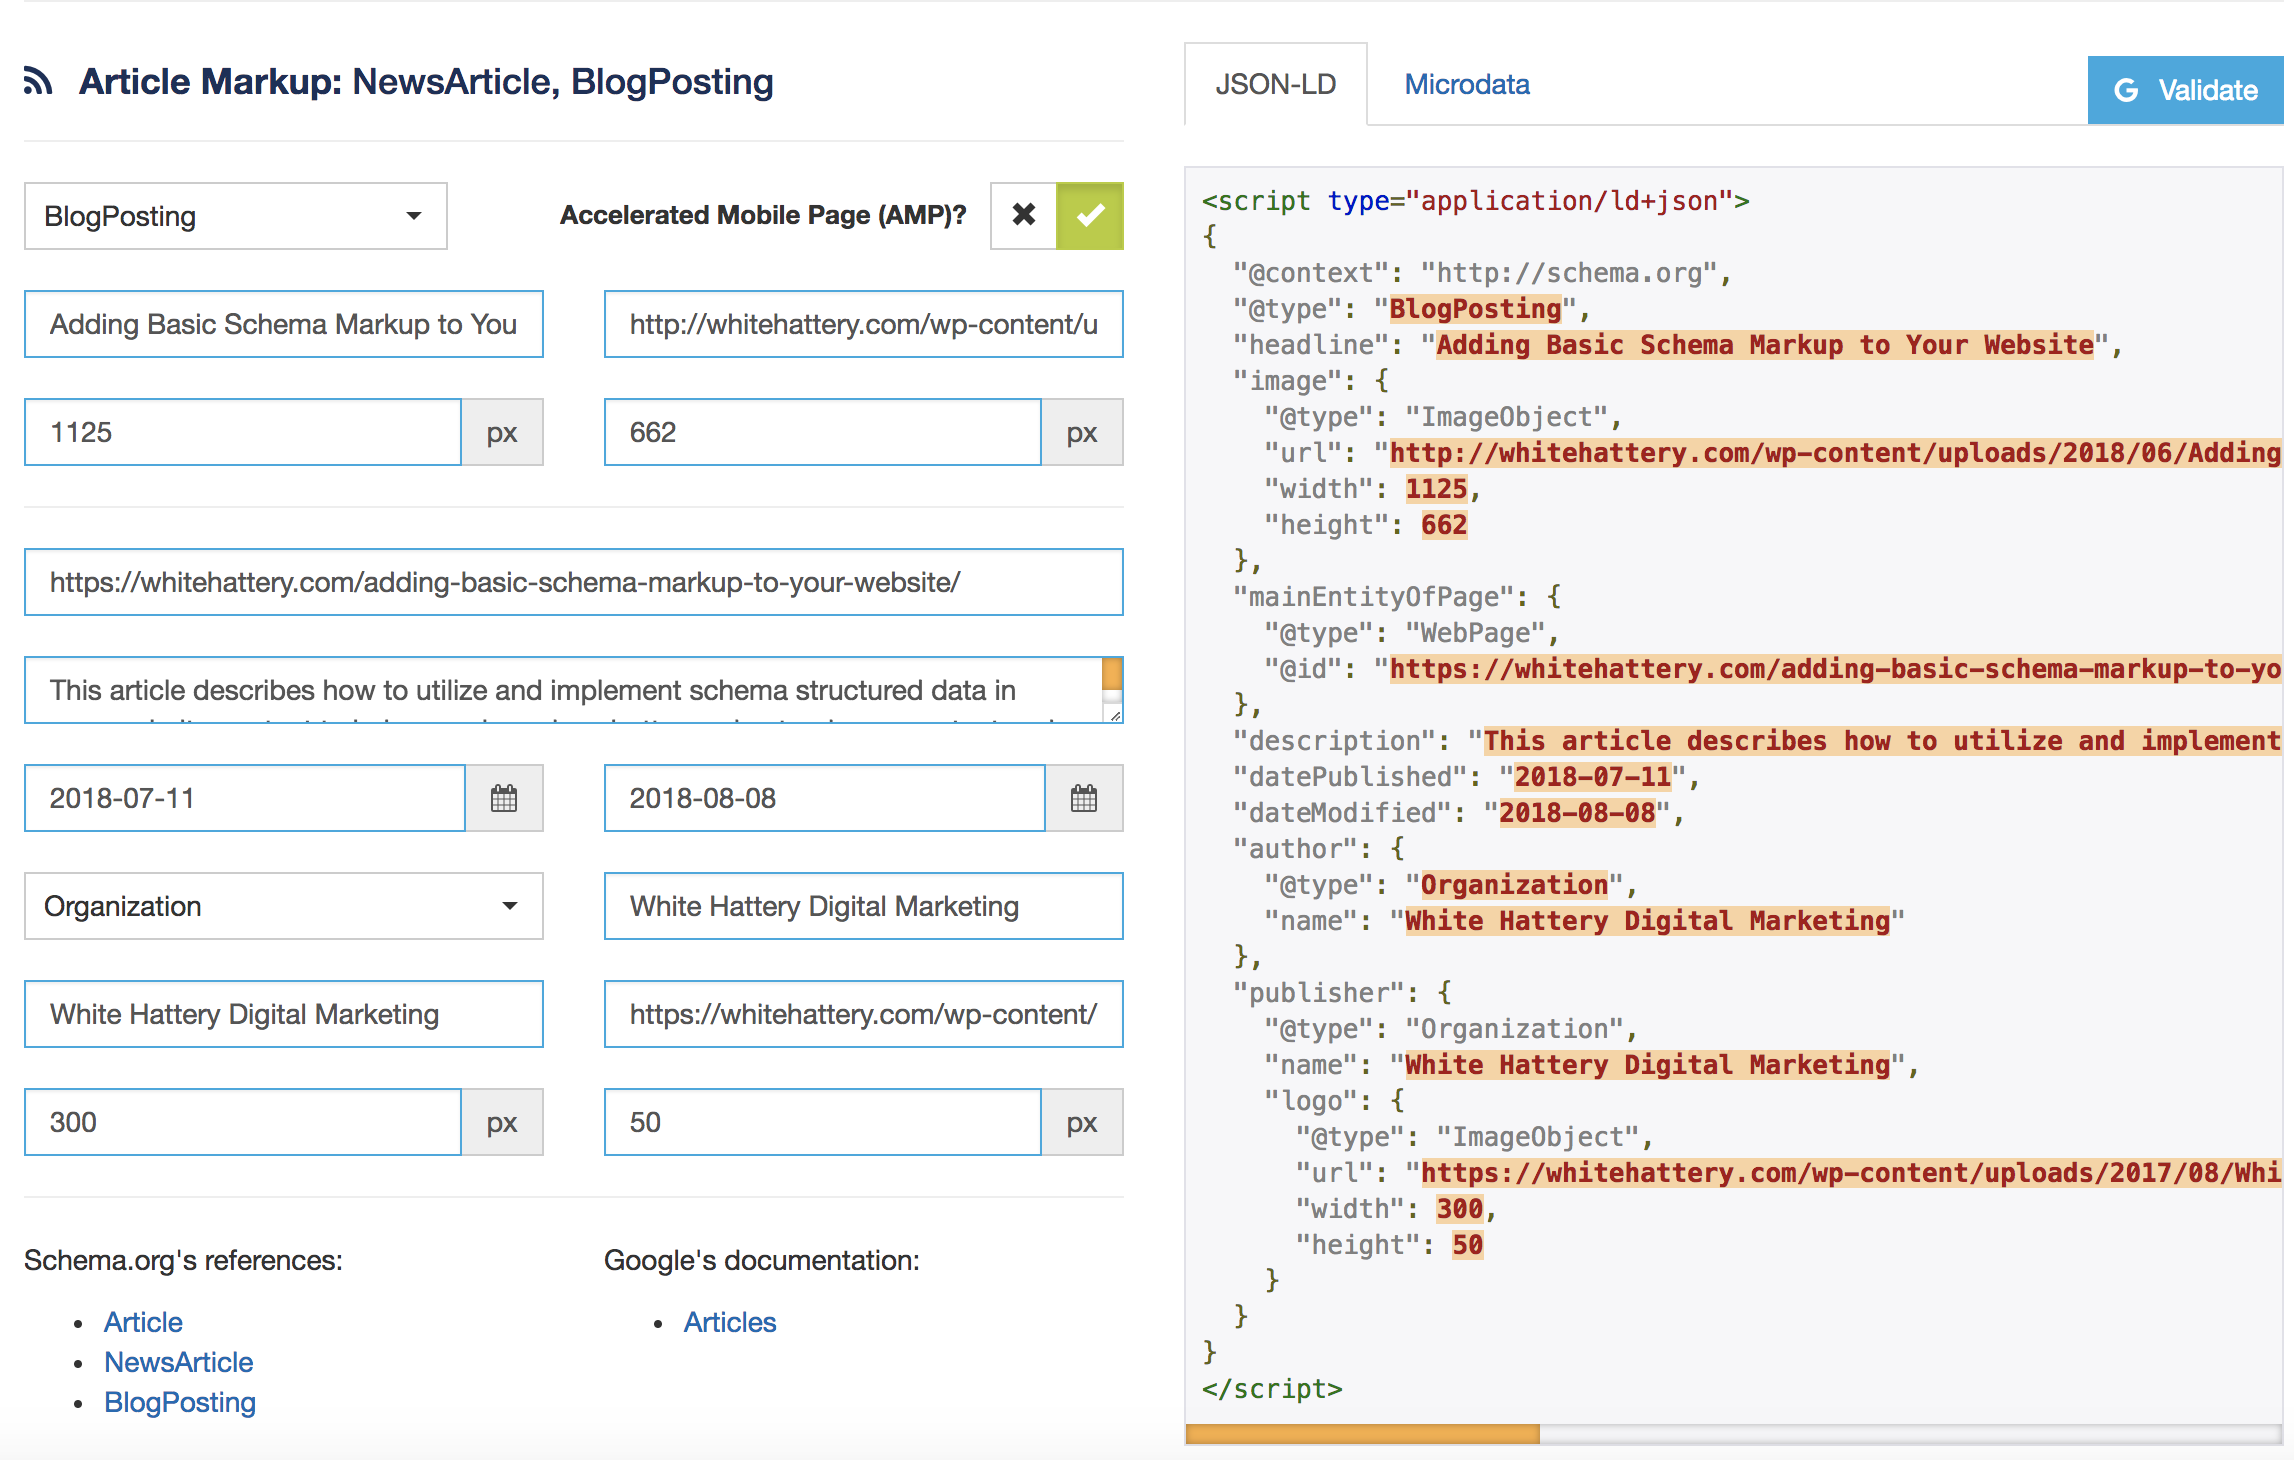Click the logo width field 300
This screenshot has width=2294, height=1460.
point(243,1122)
